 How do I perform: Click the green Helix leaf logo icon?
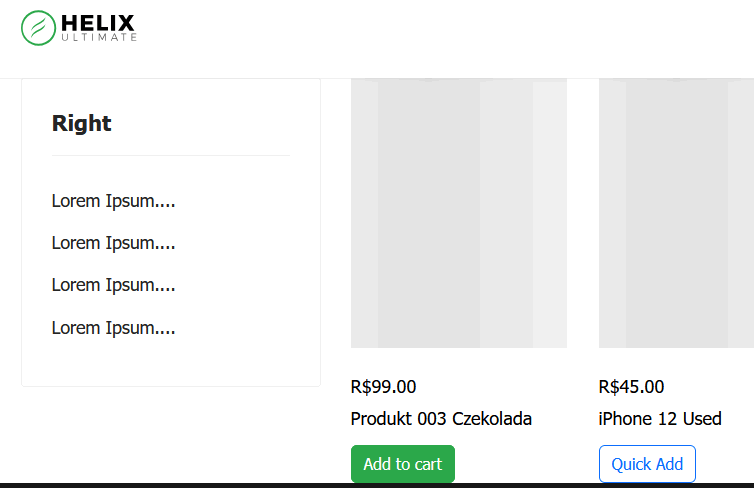pos(38,27)
